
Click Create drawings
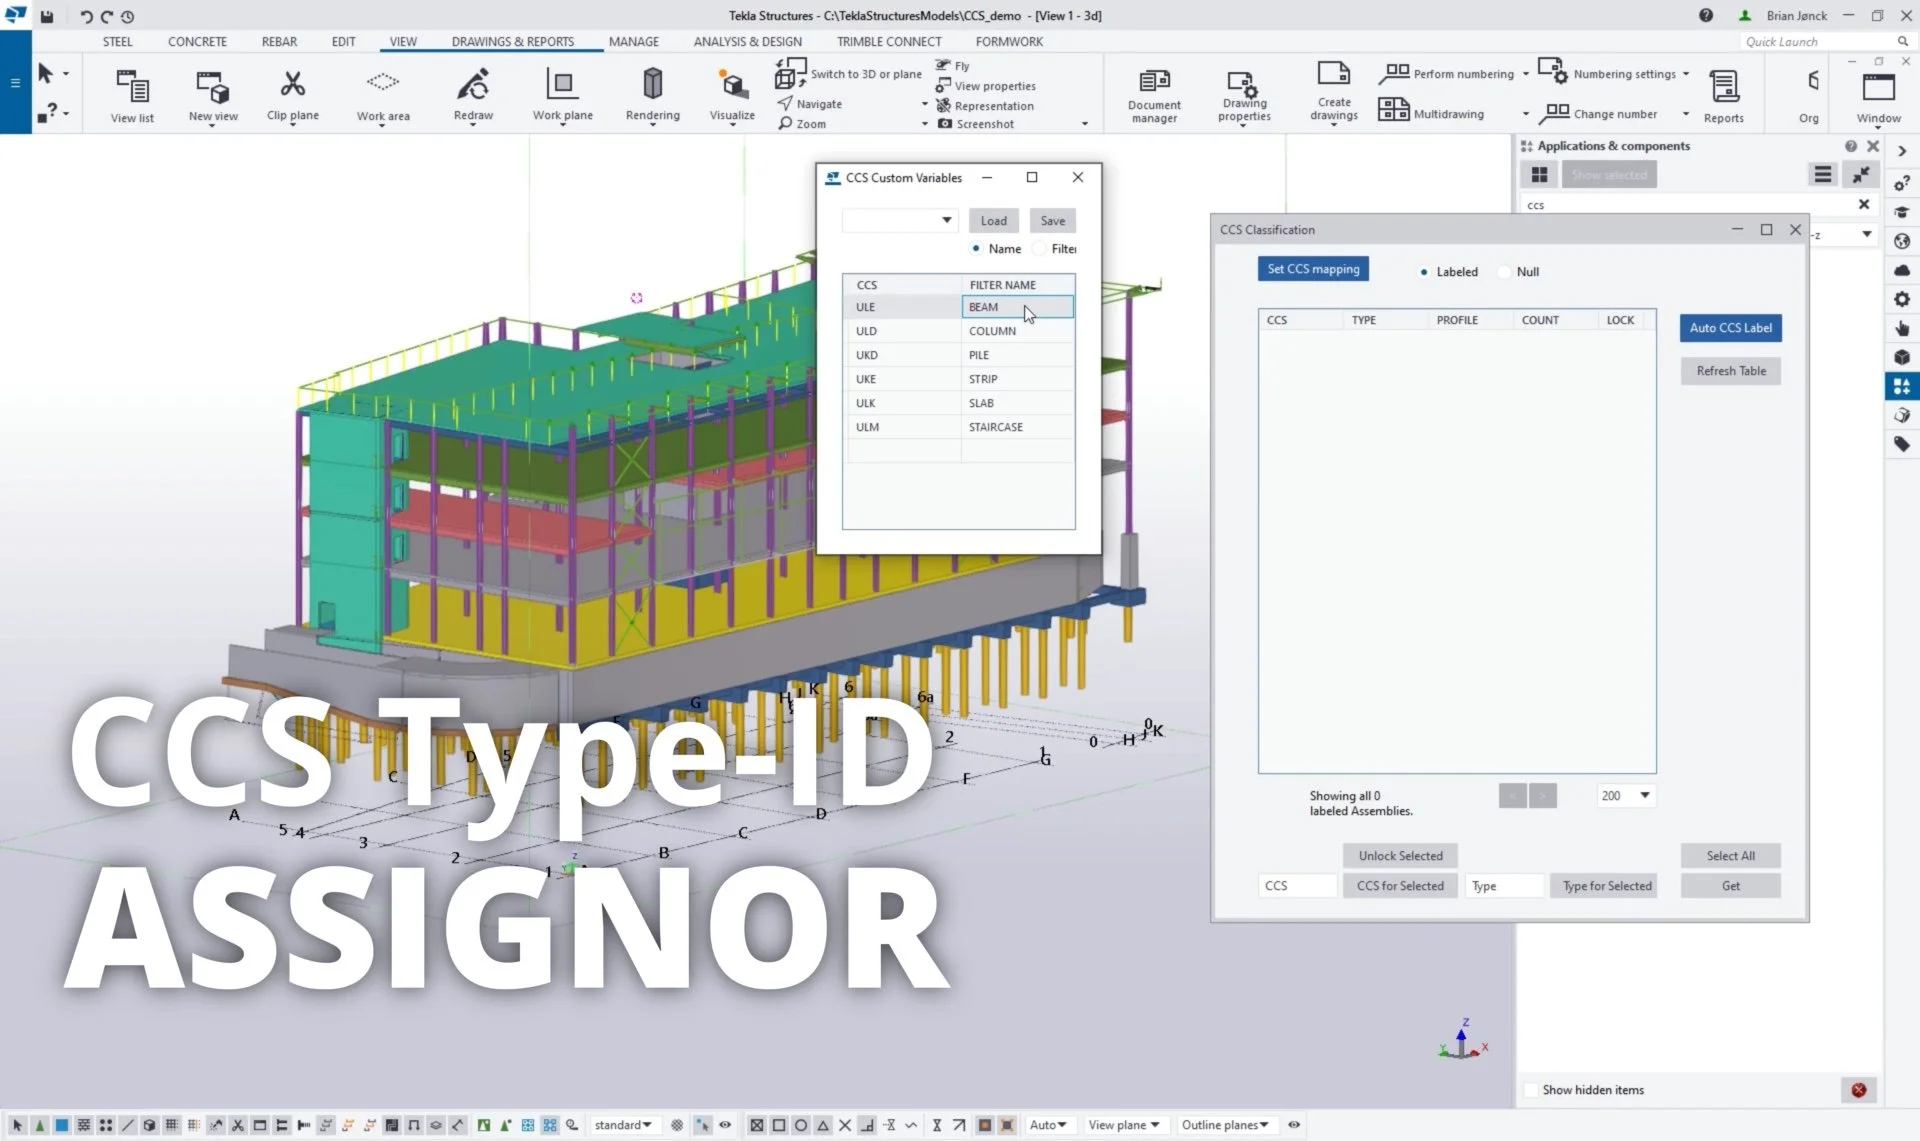(1334, 92)
